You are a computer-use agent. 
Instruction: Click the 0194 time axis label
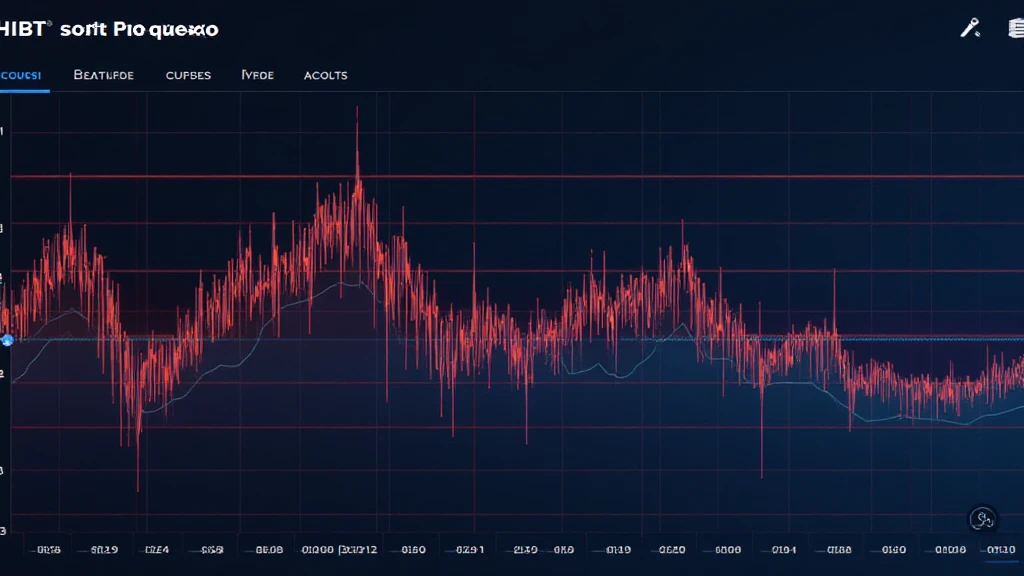784,550
